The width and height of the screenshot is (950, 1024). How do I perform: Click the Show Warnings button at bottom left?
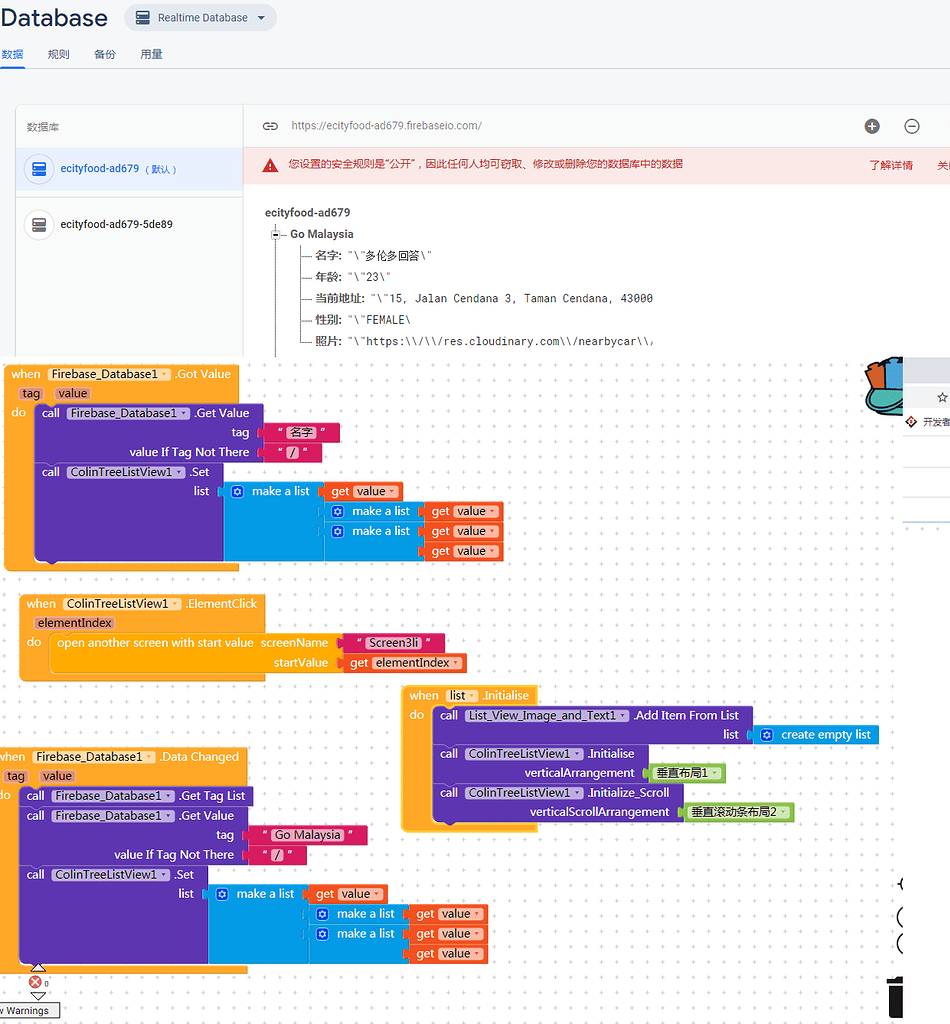[28, 1010]
